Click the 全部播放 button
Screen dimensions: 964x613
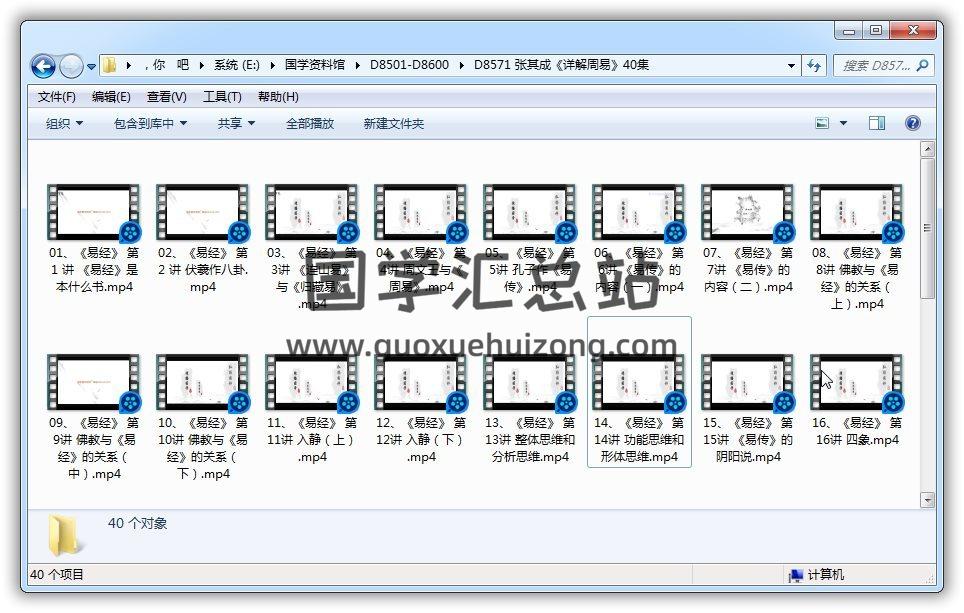310,123
